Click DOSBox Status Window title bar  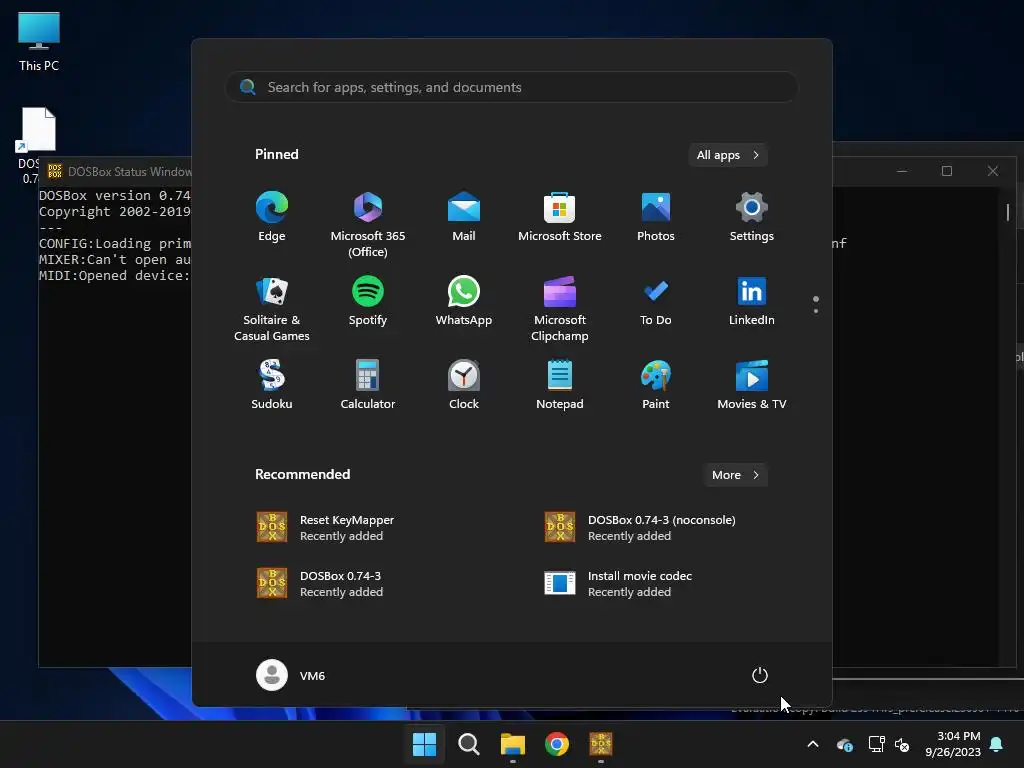(118, 172)
